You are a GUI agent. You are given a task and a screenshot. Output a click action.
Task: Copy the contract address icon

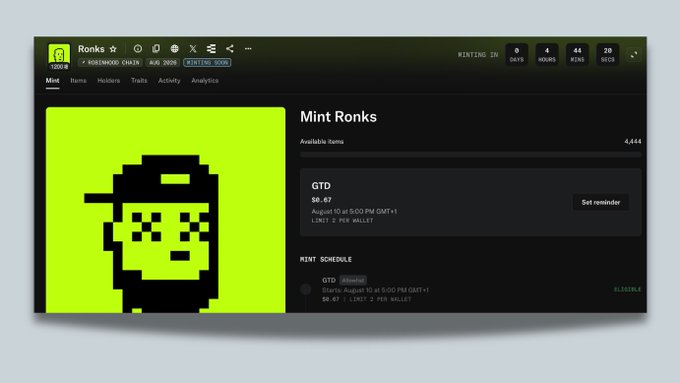coord(156,49)
